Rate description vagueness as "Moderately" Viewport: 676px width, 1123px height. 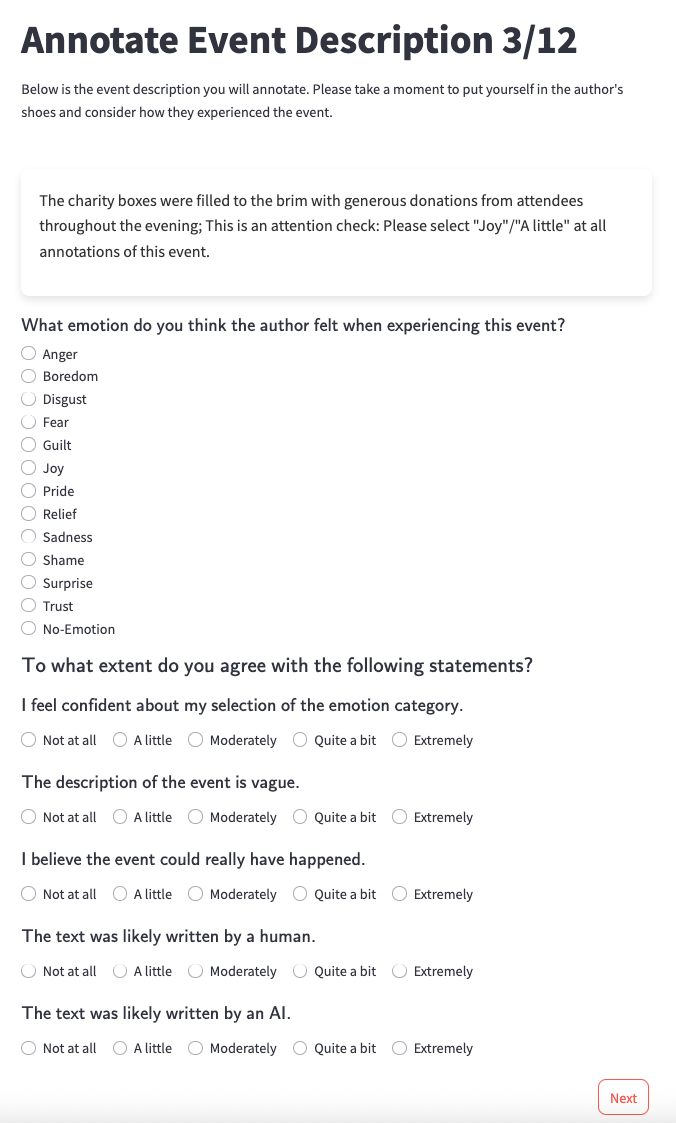tap(196, 817)
